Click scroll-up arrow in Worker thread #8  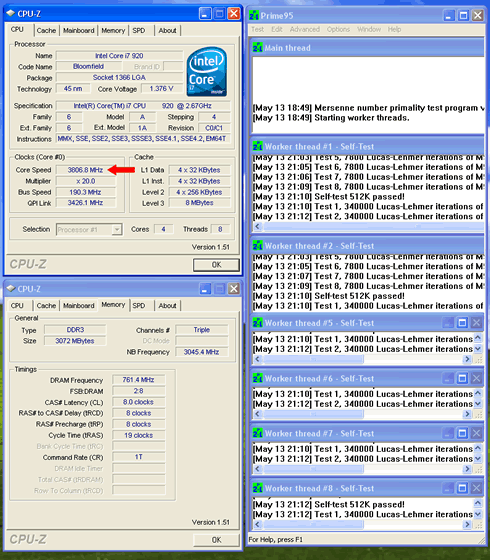pyautogui.click(x=478, y=503)
